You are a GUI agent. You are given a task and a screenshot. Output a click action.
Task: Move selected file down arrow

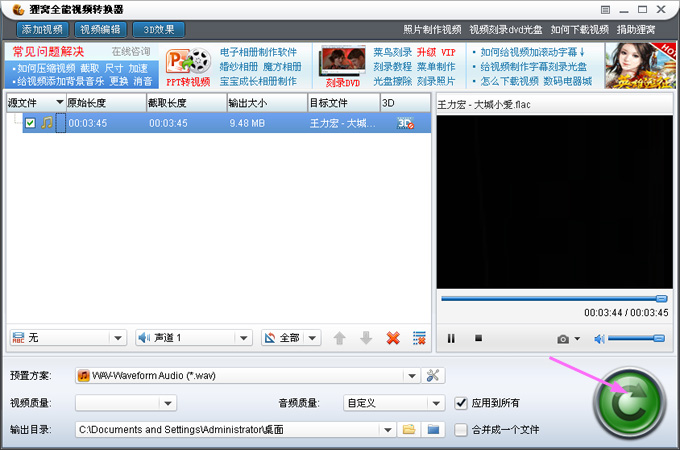tap(366, 338)
